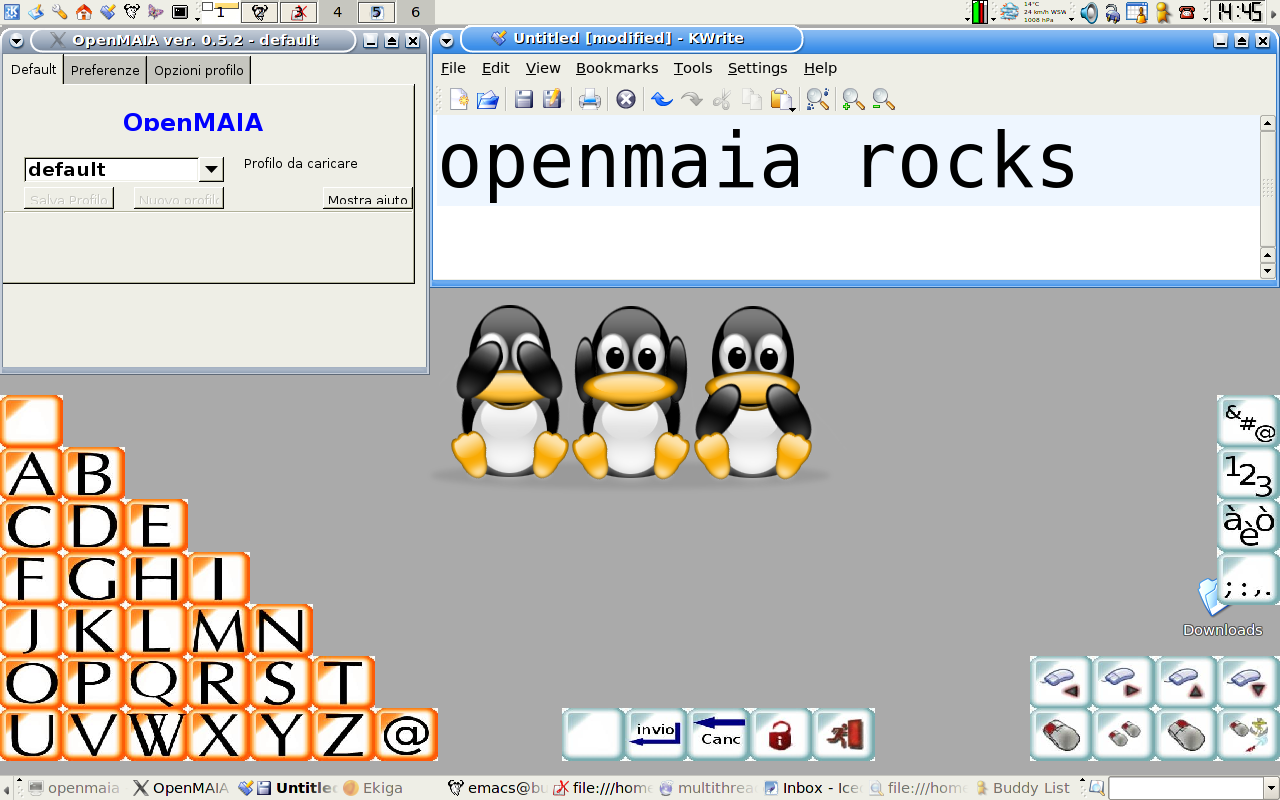The height and width of the screenshot is (800, 1280).
Task: Open the Bookmarks menu in KWrite
Action: [617, 68]
